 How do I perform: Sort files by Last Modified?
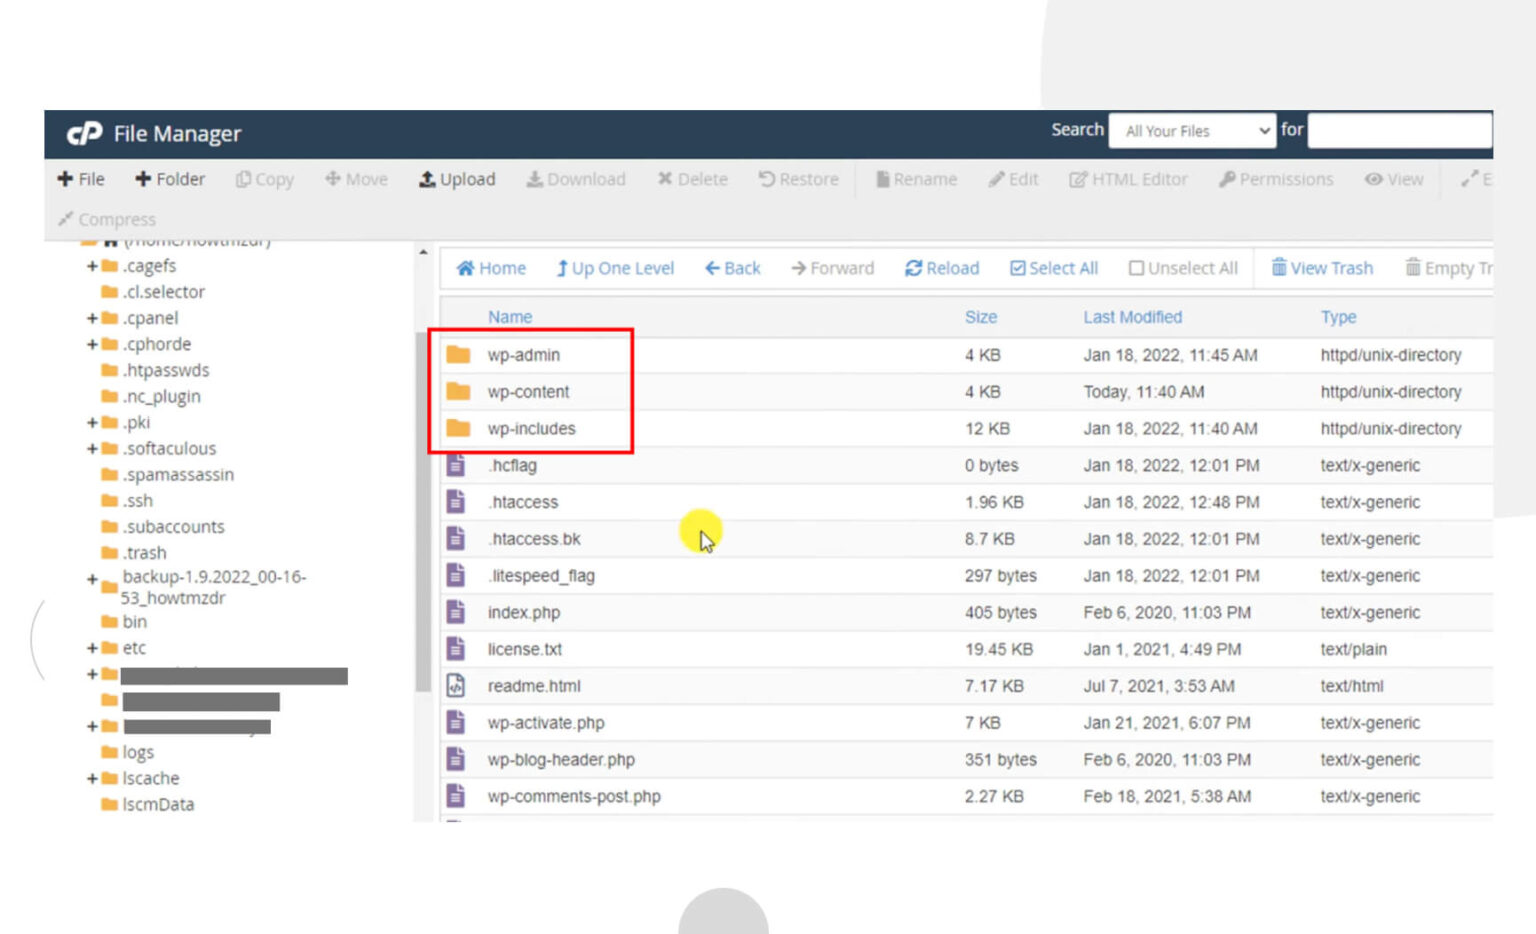(1132, 317)
